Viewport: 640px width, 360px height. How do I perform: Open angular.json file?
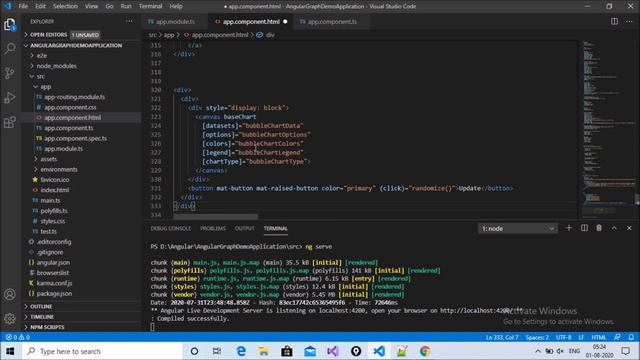pos(53,262)
